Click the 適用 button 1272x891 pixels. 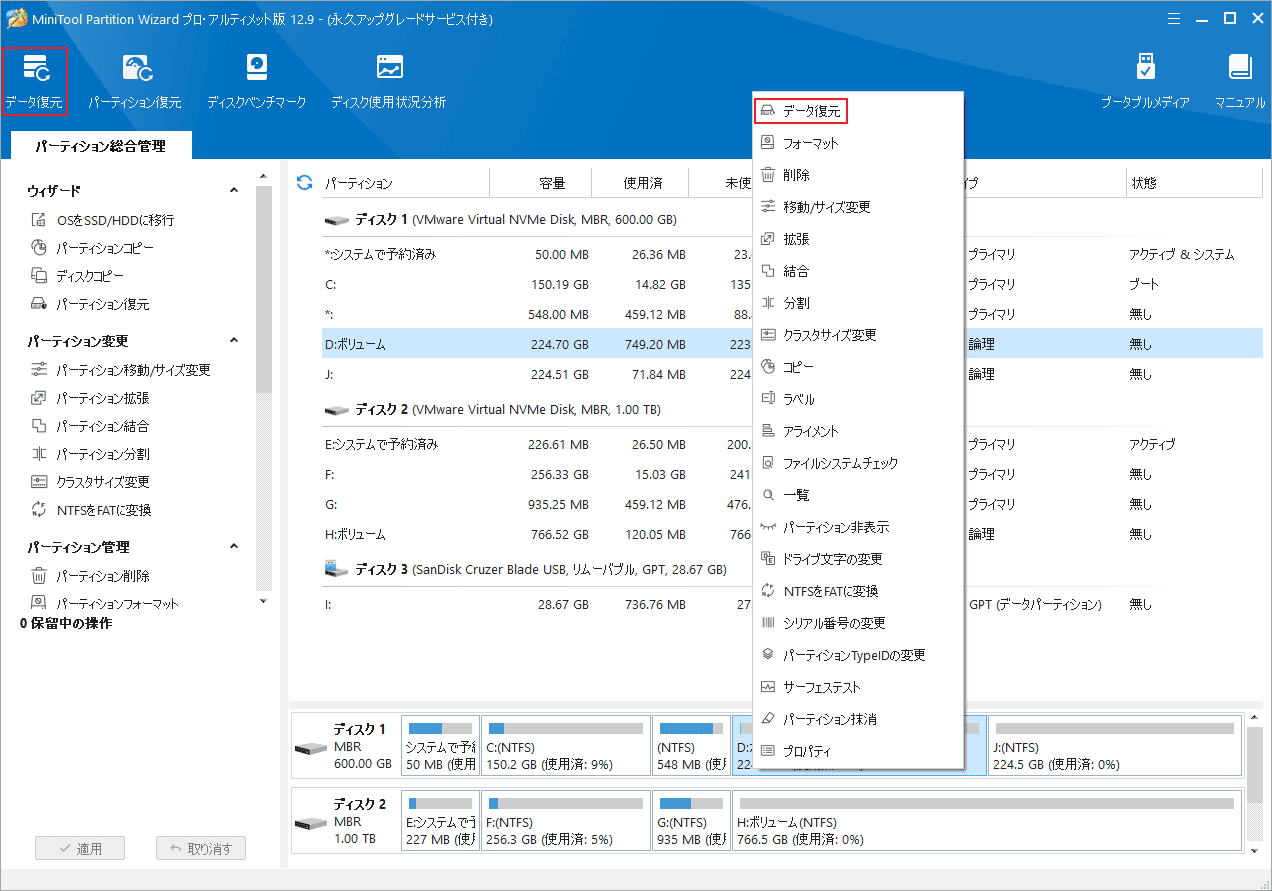80,849
